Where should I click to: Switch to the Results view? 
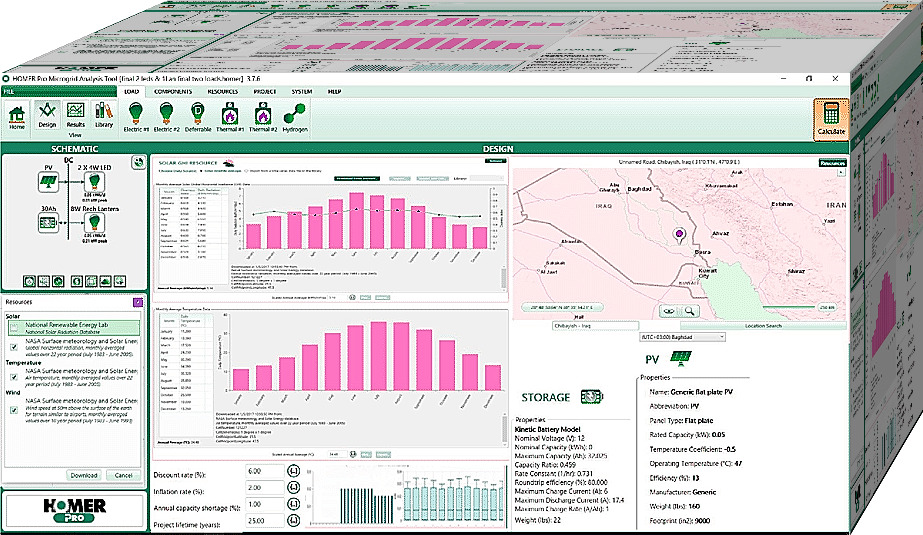pos(75,116)
